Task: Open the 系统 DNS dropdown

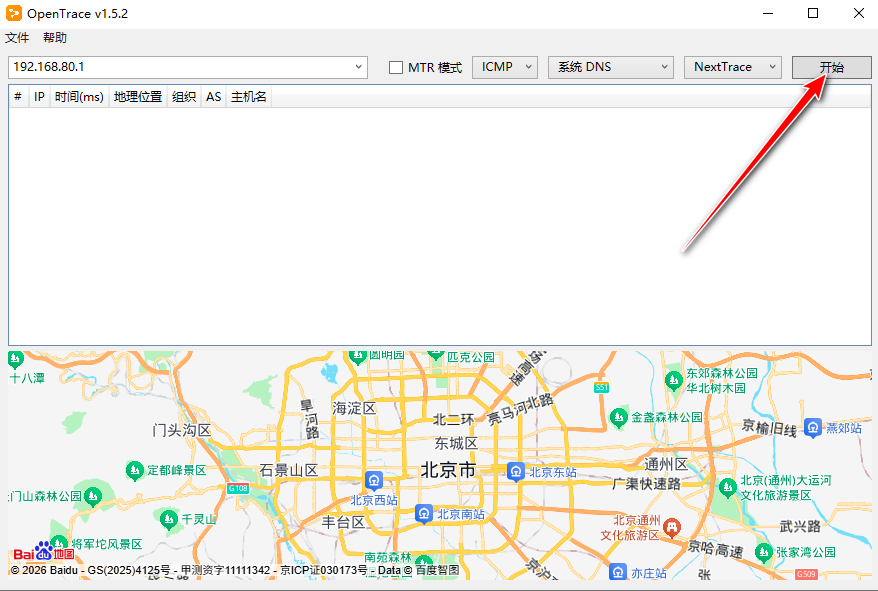Action: click(610, 67)
